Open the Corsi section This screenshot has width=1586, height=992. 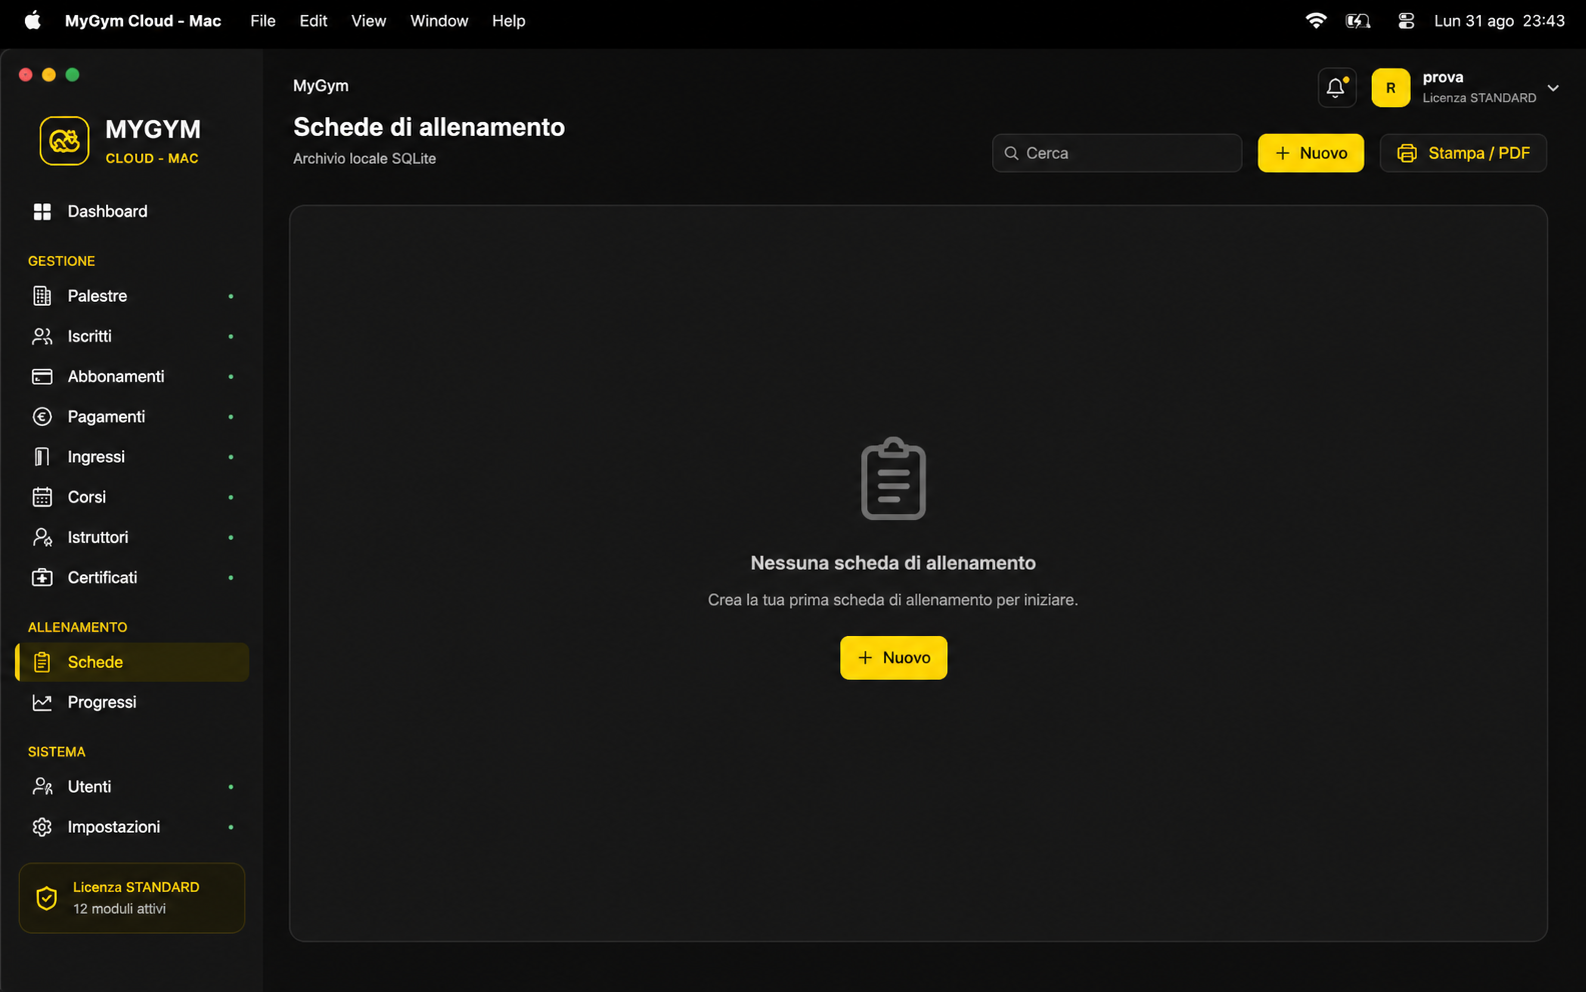coord(132,497)
